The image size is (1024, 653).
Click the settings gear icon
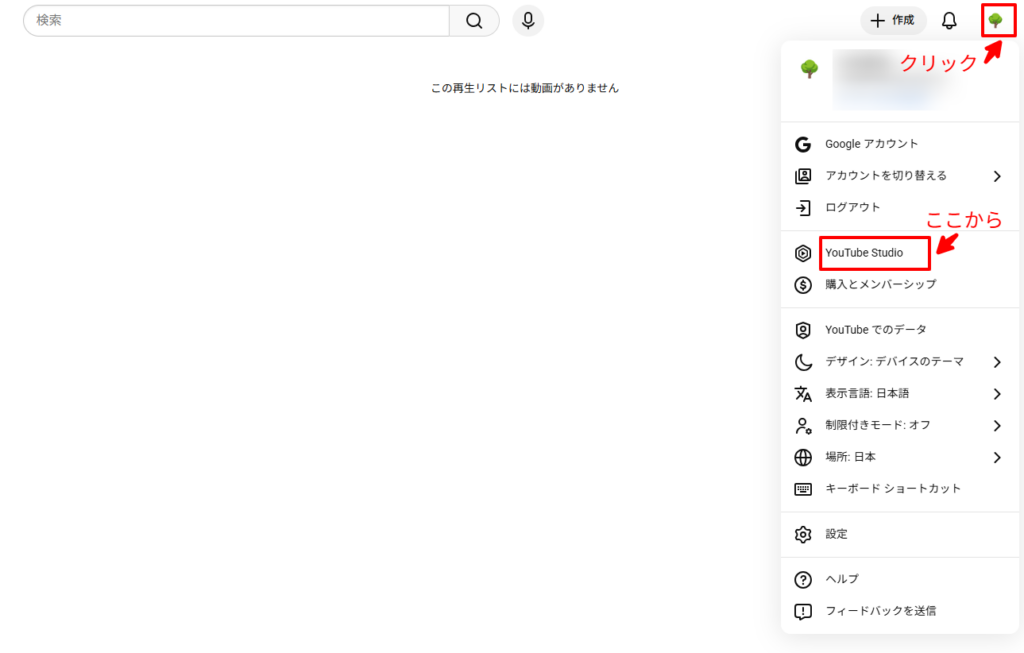803,534
